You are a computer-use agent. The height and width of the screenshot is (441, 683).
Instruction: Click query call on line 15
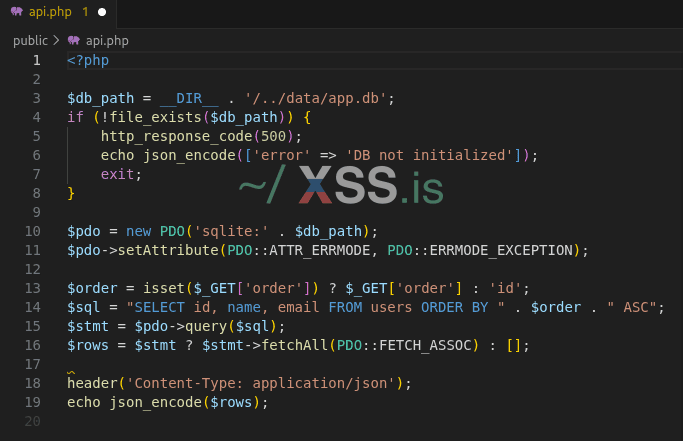pos(206,326)
